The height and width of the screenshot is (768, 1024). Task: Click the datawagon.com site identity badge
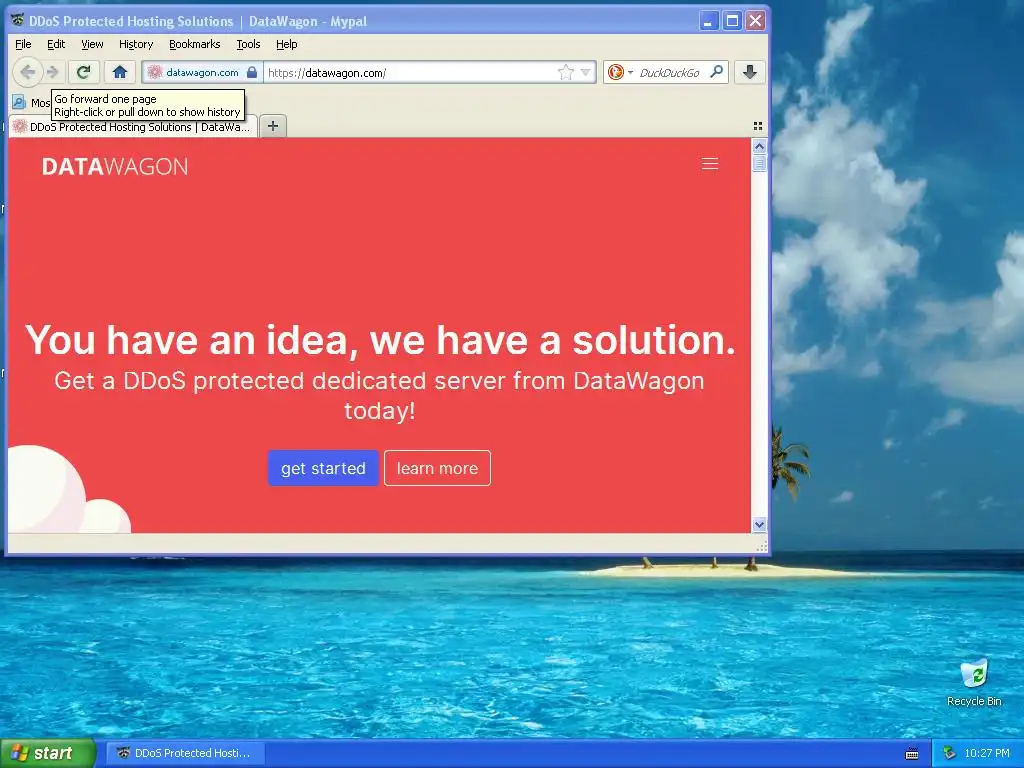[202, 72]
